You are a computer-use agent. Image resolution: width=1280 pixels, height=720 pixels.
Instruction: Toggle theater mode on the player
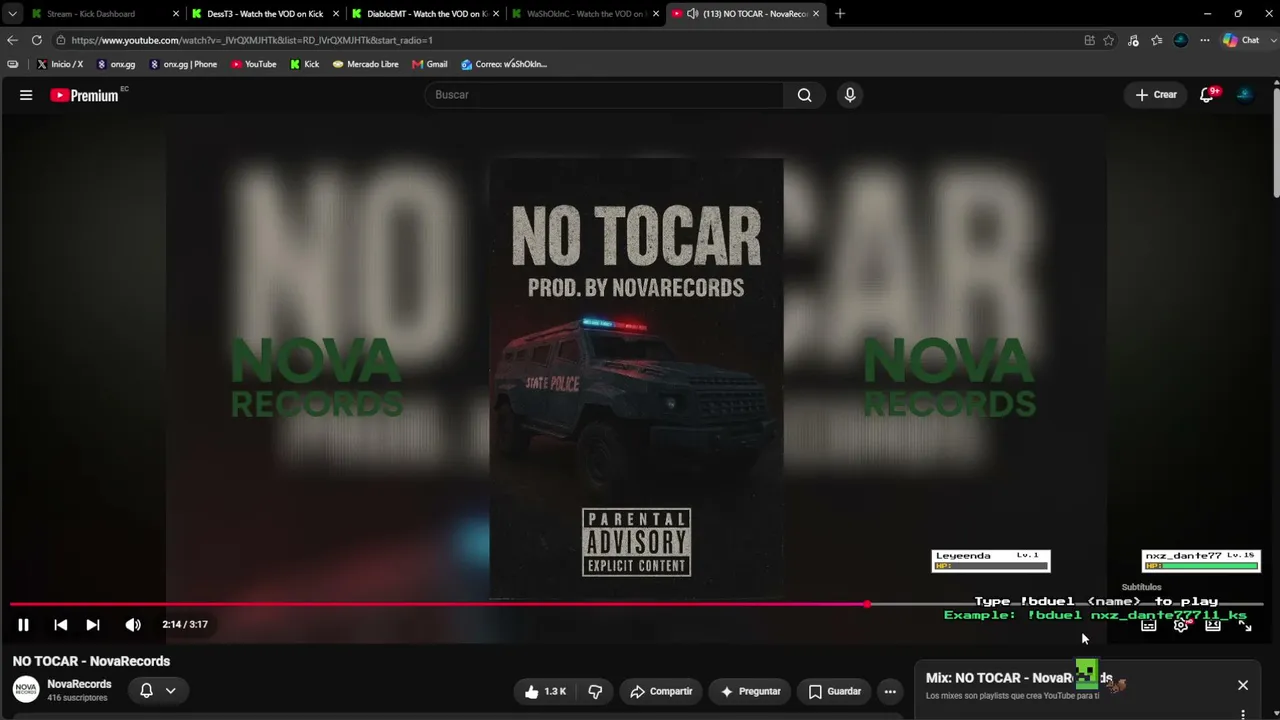(1213, 626)
